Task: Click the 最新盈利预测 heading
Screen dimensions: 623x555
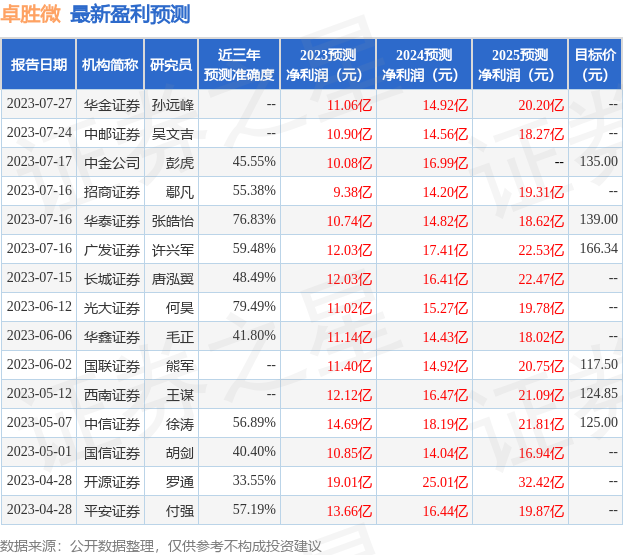Action: pyautogui.click(x=130, y=14)
